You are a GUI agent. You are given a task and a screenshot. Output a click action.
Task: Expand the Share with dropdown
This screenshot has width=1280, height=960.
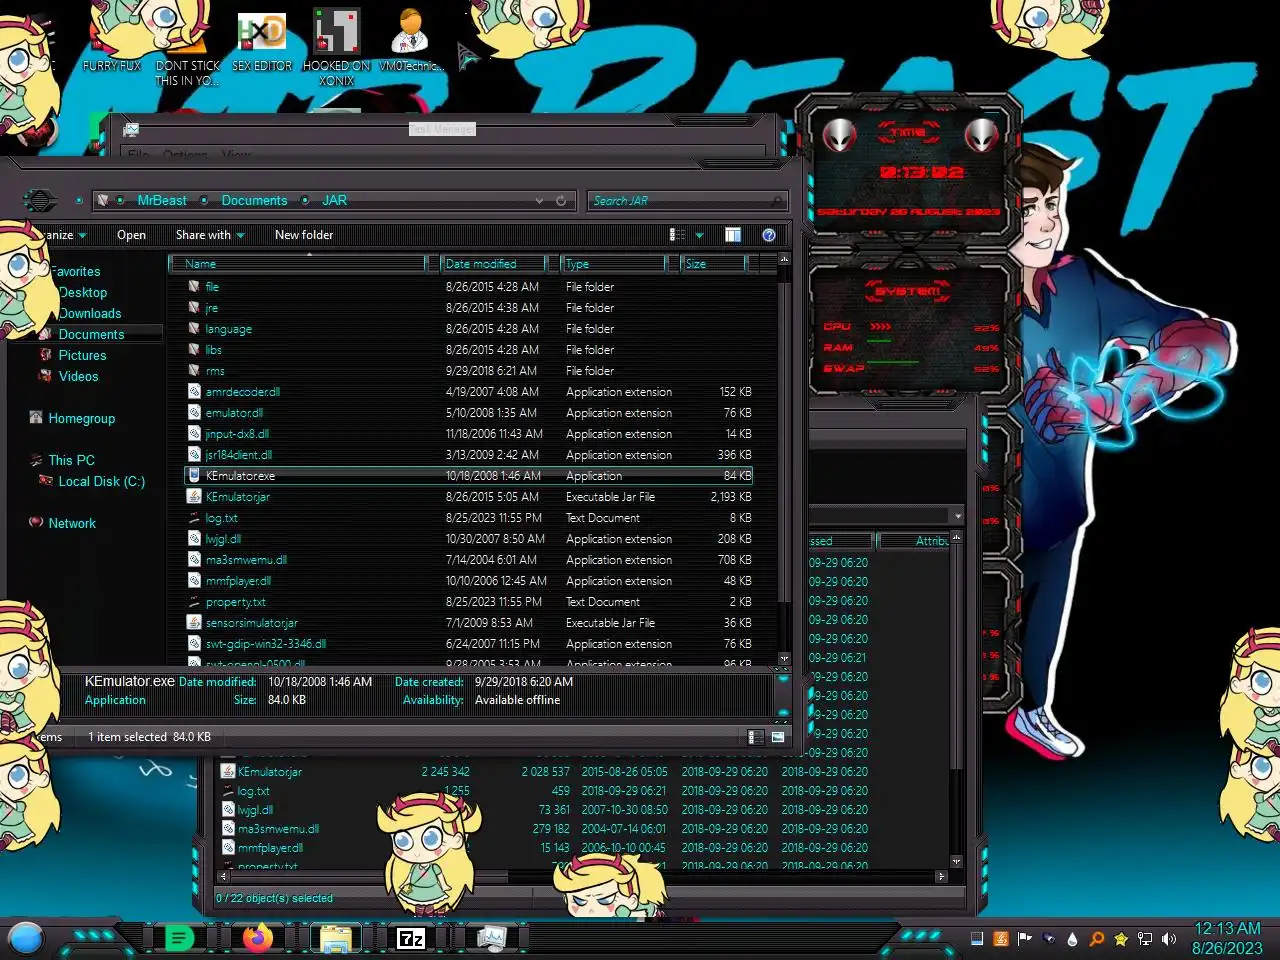pos(210,235)
